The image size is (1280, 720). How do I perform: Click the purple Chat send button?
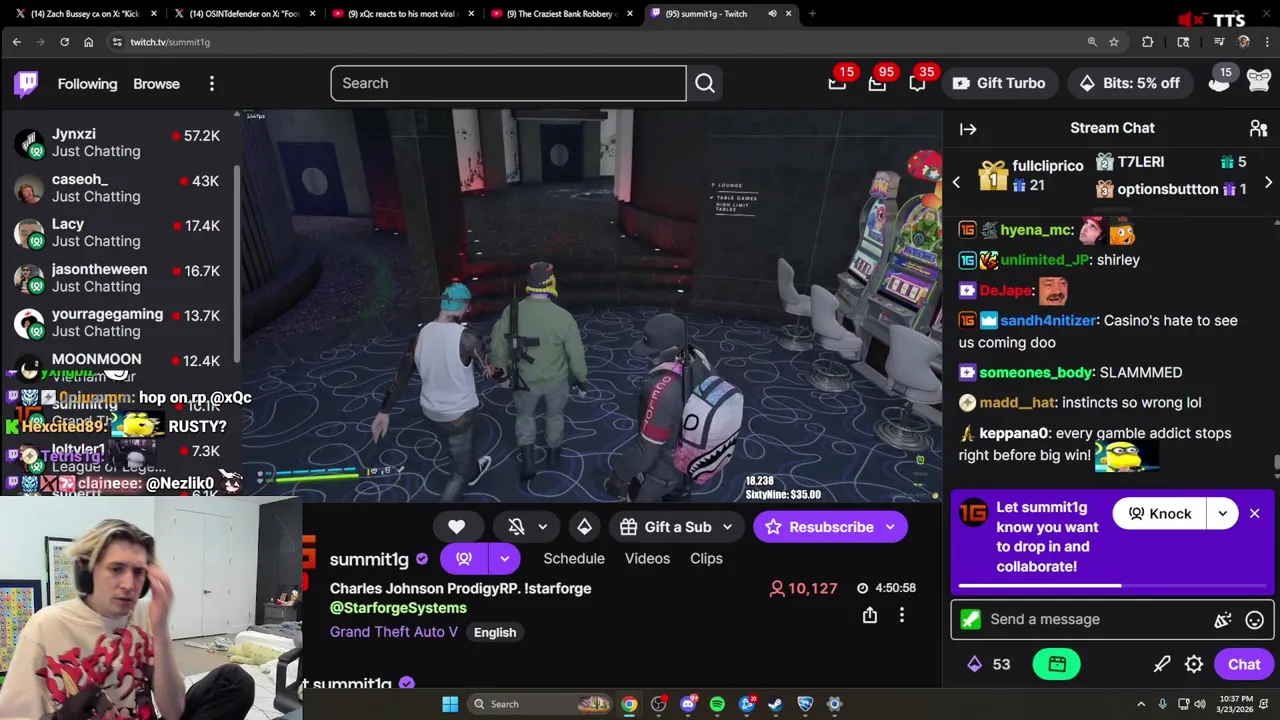(1244, 664)
